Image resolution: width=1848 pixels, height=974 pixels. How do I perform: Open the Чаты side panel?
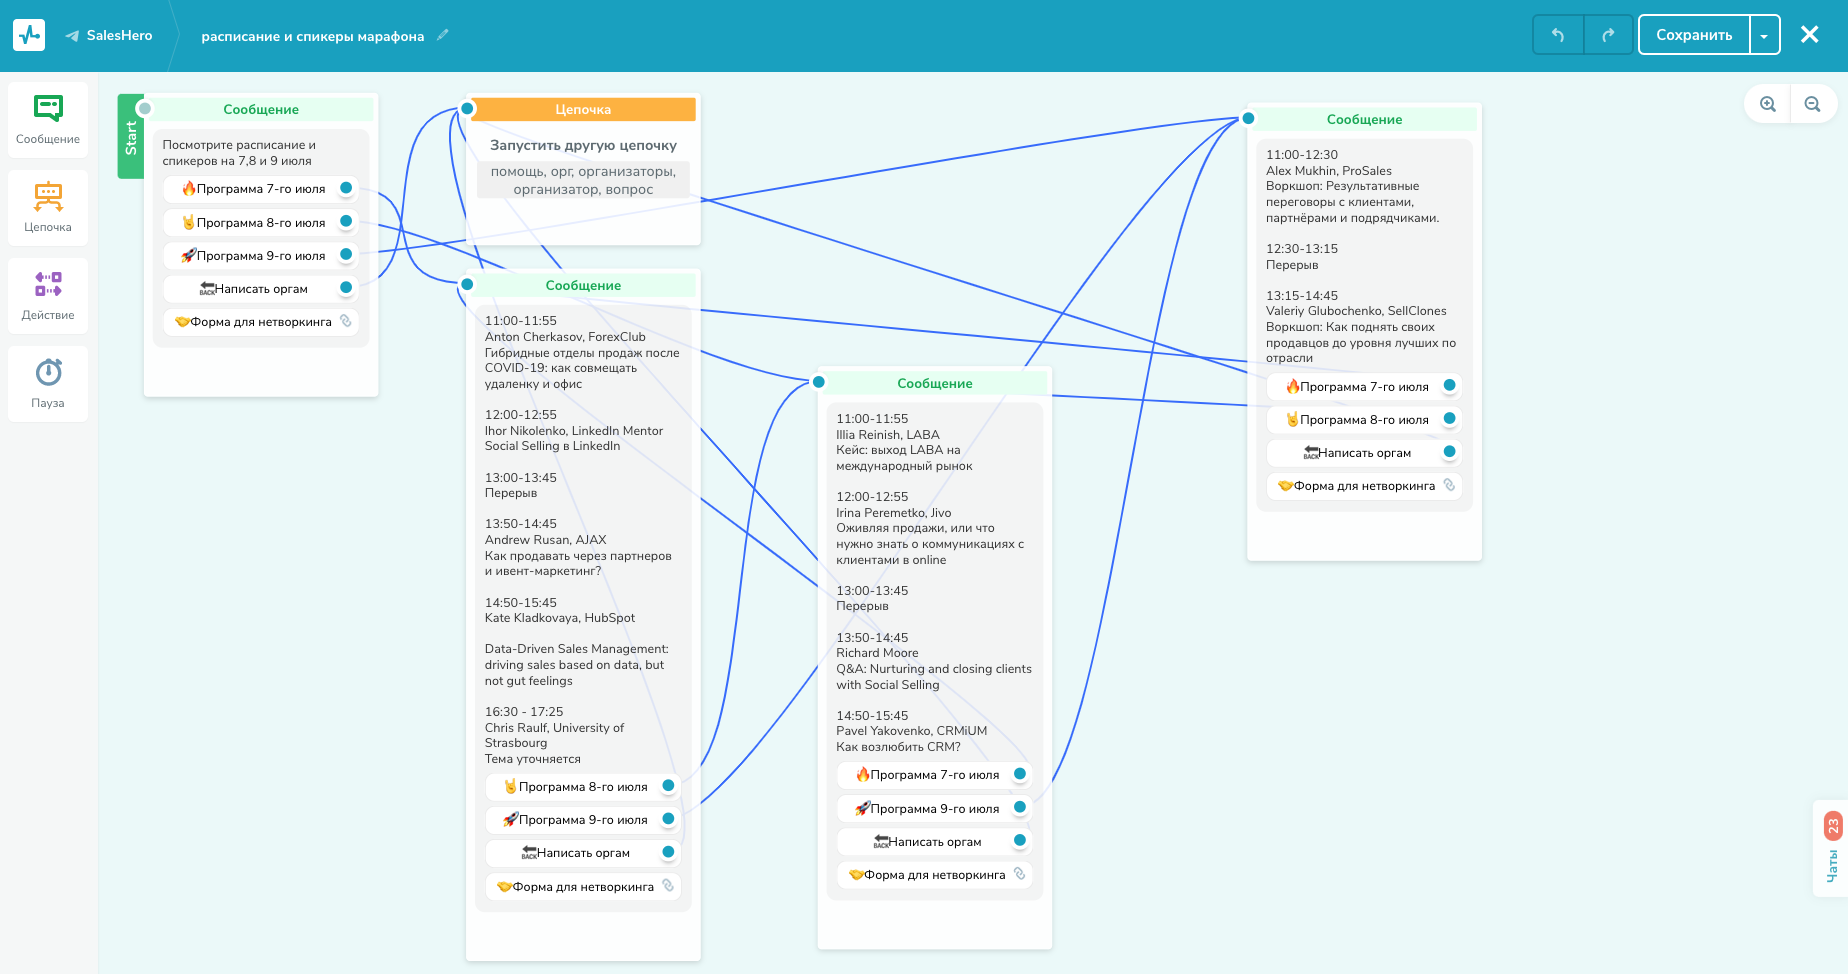click(x=1831, y=849)
